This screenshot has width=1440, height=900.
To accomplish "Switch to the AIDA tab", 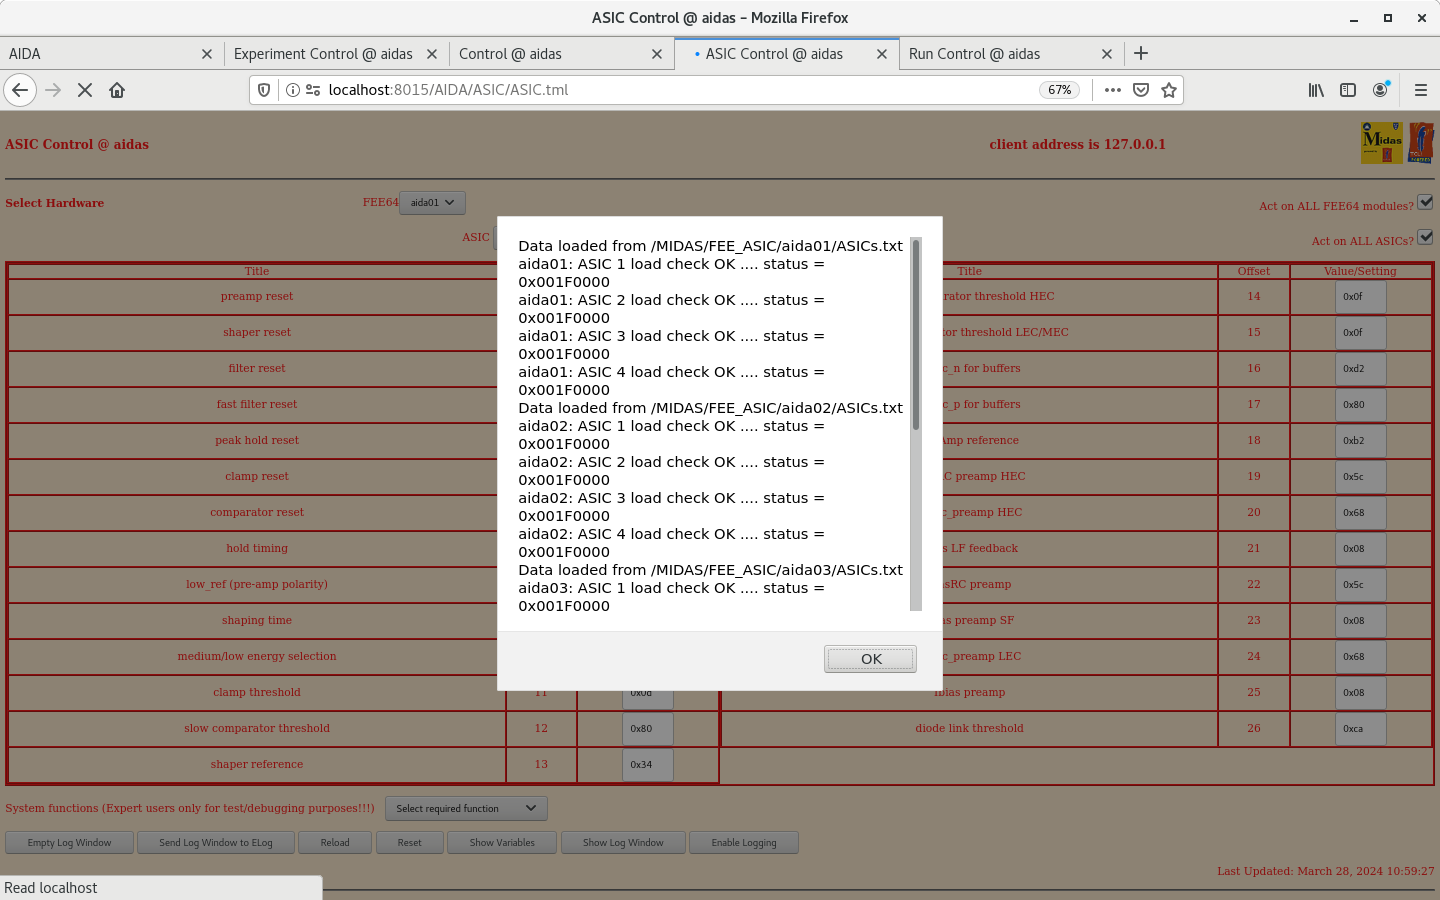I will 111,54.
